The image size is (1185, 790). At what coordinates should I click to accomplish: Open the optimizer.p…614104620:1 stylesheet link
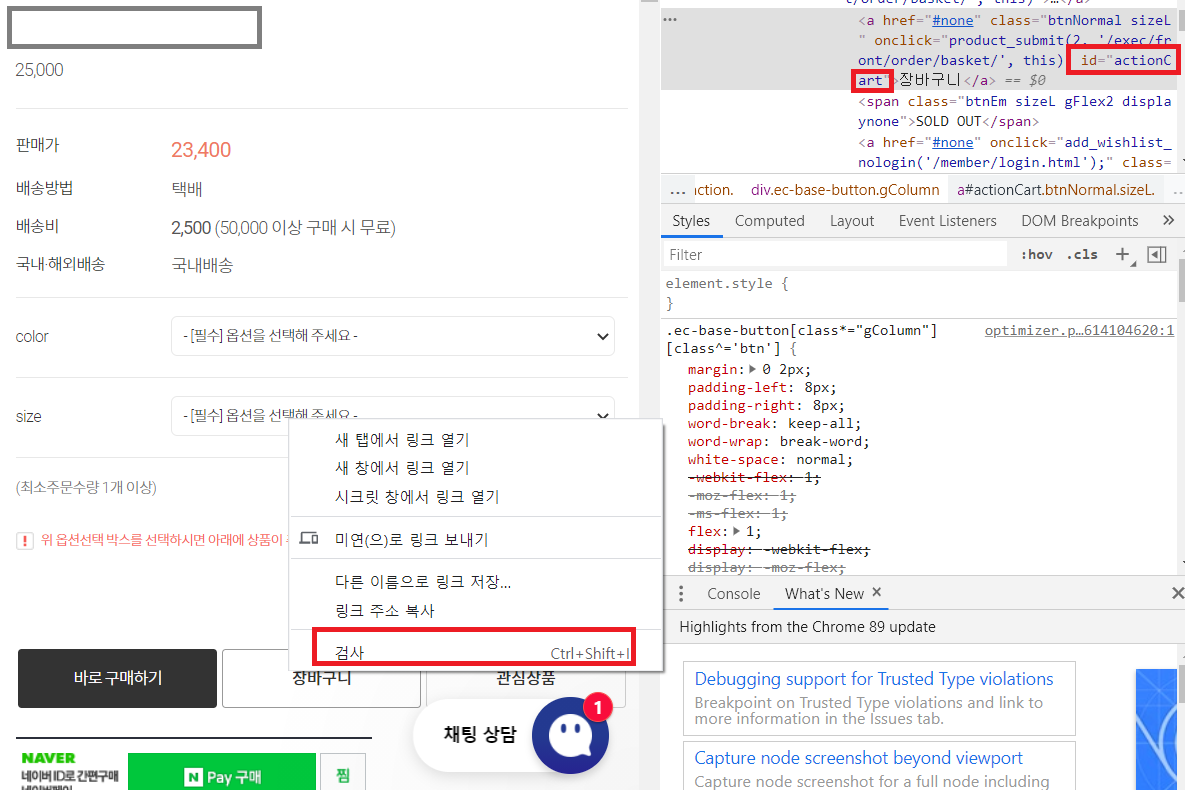1079,330
